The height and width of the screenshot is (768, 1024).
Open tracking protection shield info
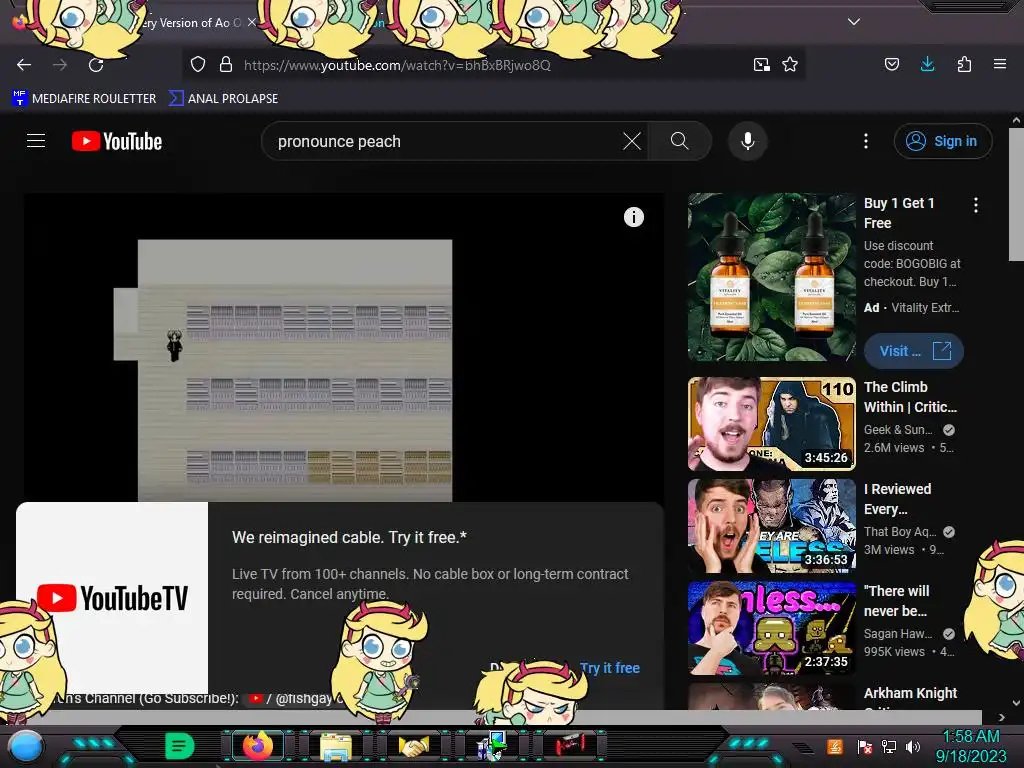tap(198, 65)
